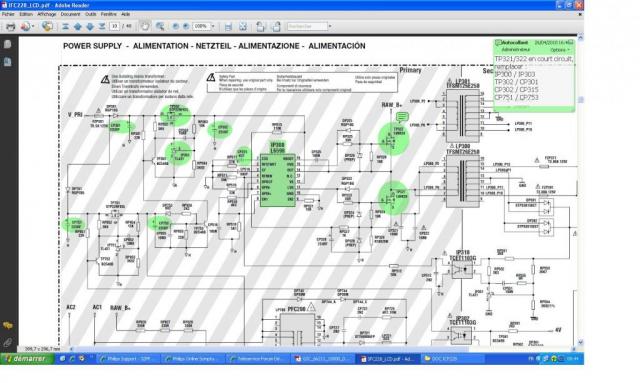Activate the marquee zoom magnifier tool

pos(160,27)
